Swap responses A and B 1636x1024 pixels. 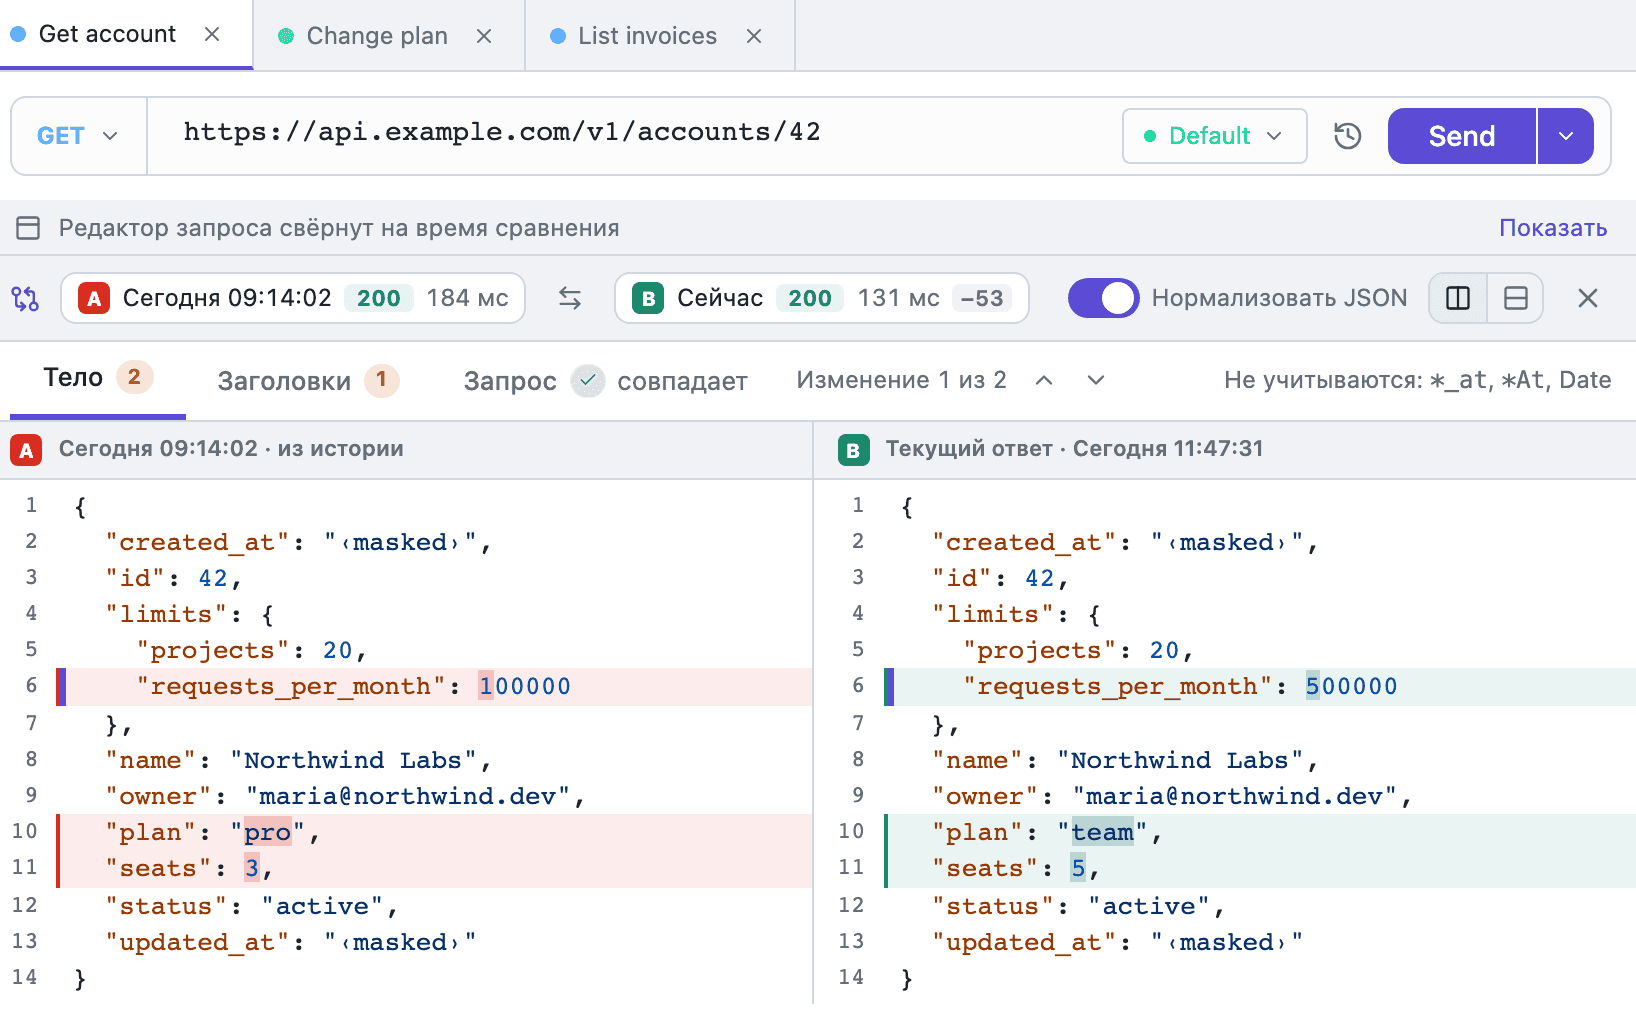point(570,298)
